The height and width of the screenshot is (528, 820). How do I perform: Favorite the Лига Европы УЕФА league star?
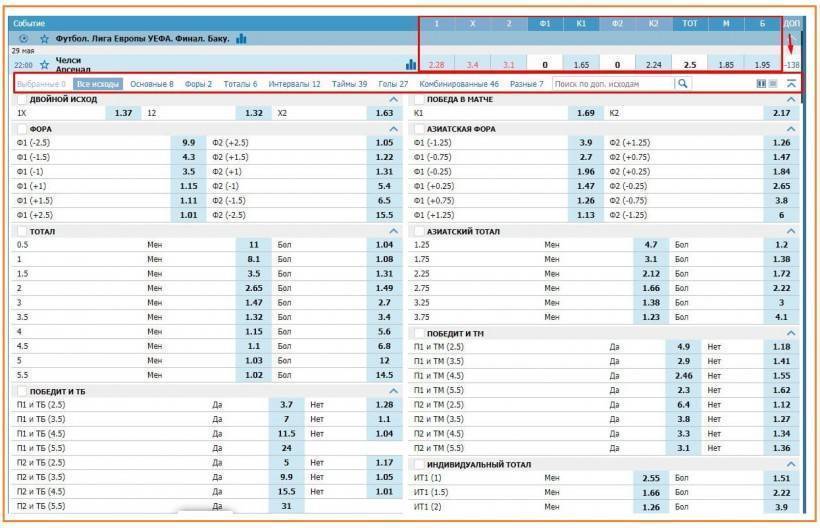pyautogui.click(x=44, y=38)
